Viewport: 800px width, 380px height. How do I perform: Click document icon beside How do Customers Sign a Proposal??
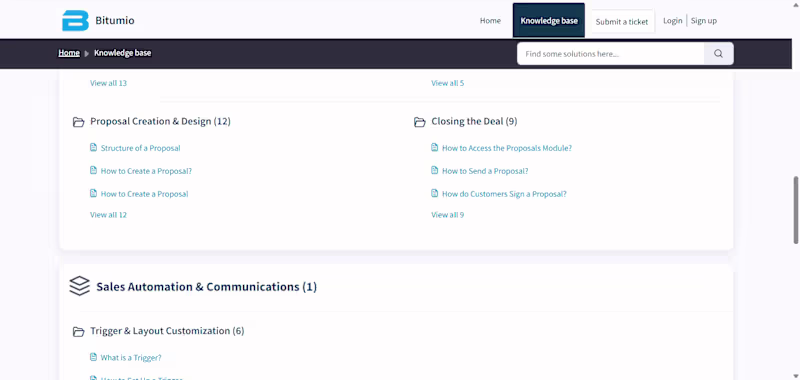pos(435,193)
